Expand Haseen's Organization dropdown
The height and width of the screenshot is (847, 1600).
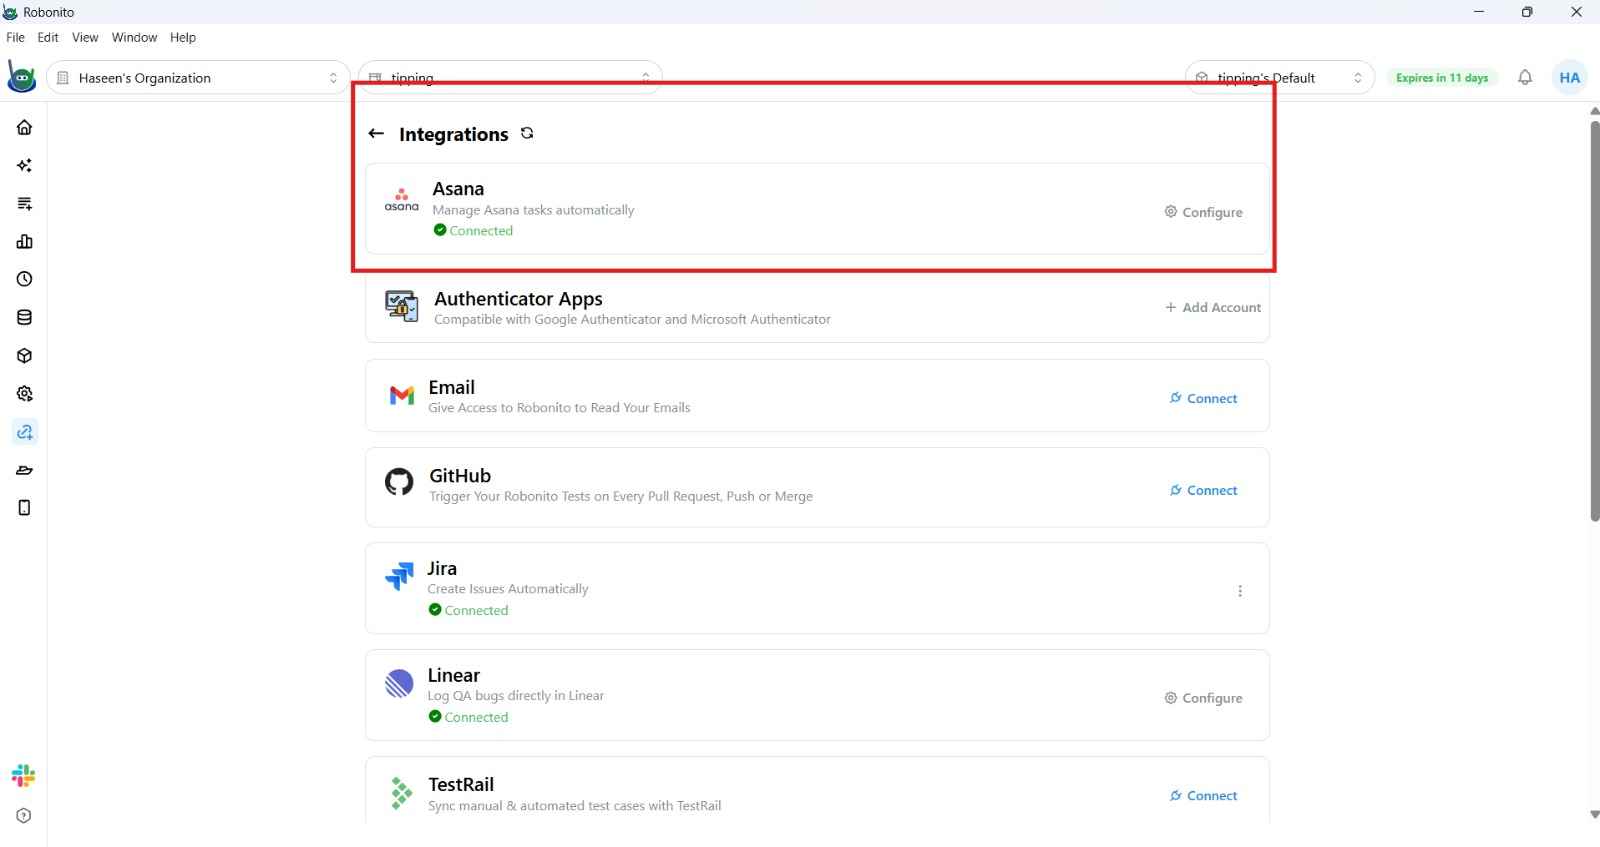point(198,77)
